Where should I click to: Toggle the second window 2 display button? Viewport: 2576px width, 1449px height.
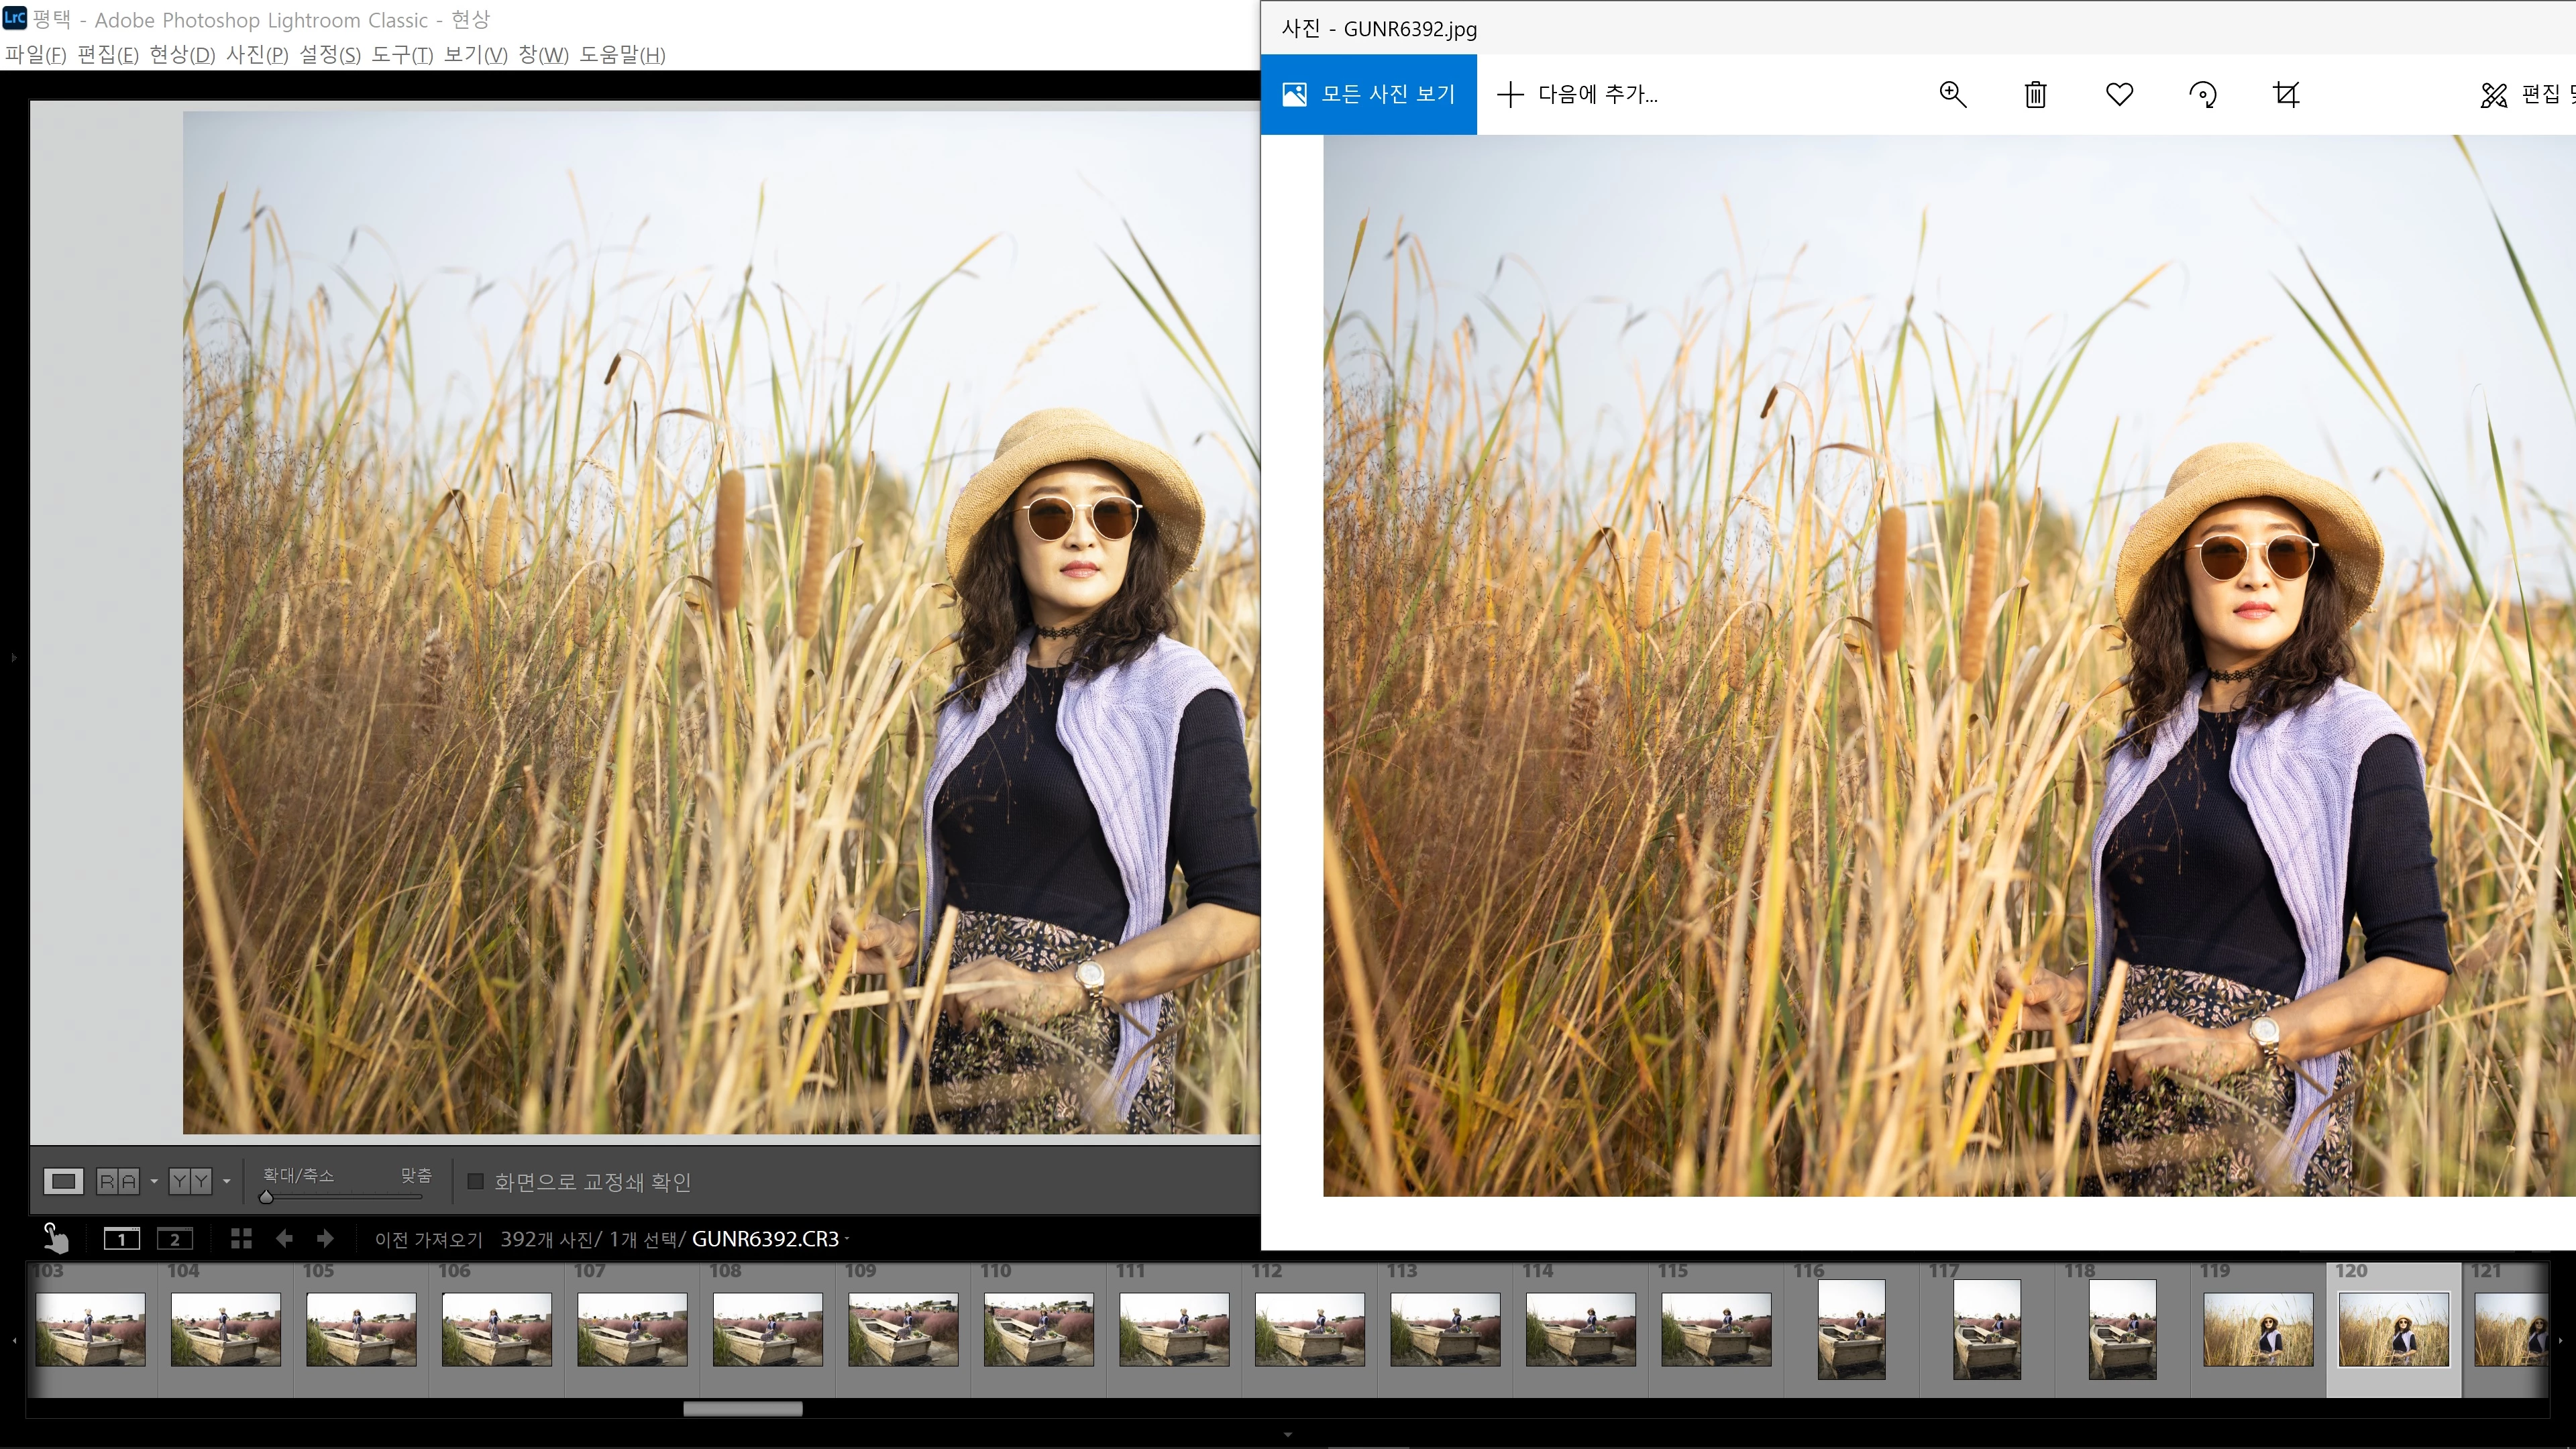pyautogui.click(x=174, y=1239)
